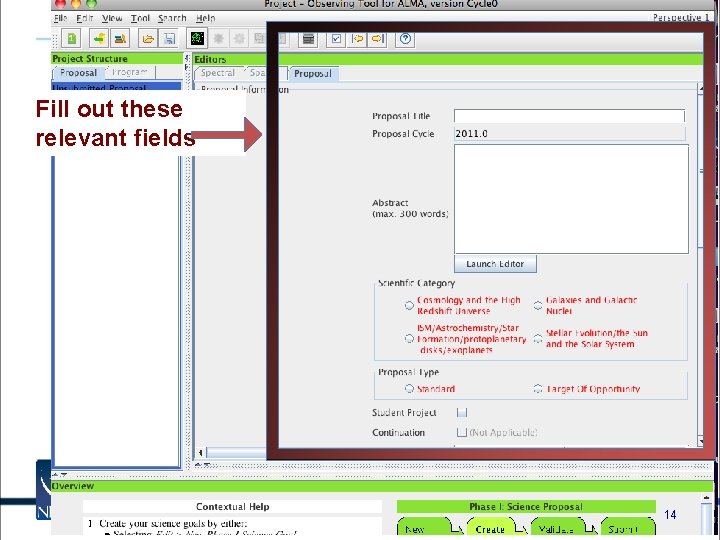Open help with the question-mark icon
720x540 pixels.
(405, 39)
